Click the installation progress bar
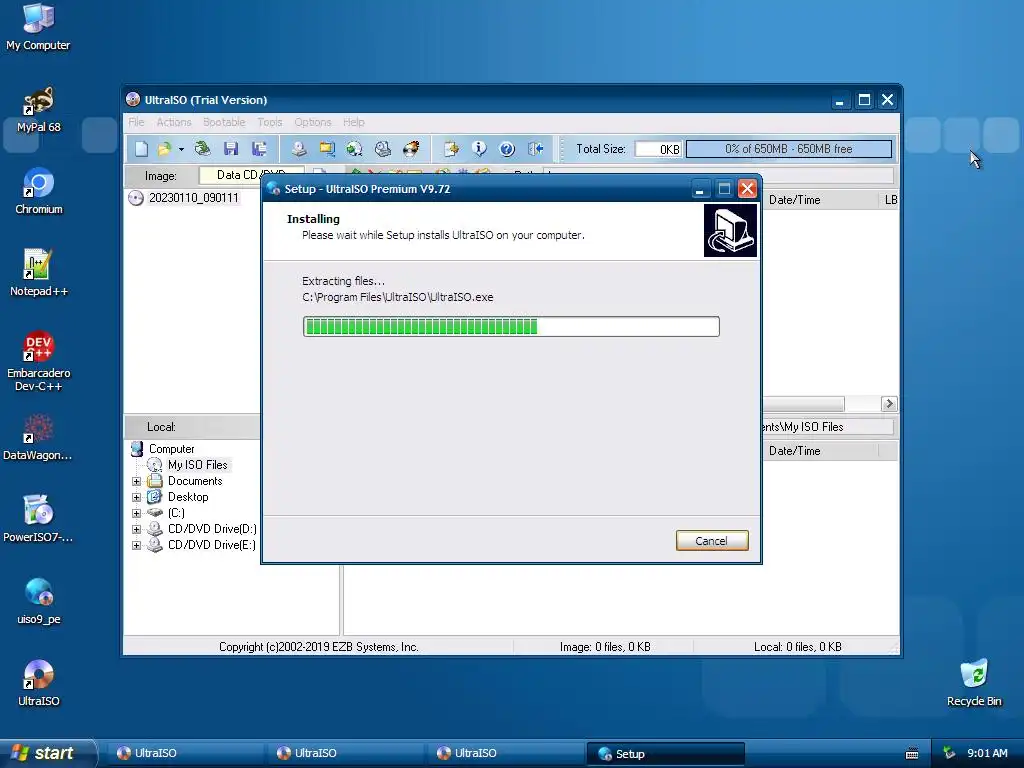This screenshot has width=1024, height=768. coord(511,327)
